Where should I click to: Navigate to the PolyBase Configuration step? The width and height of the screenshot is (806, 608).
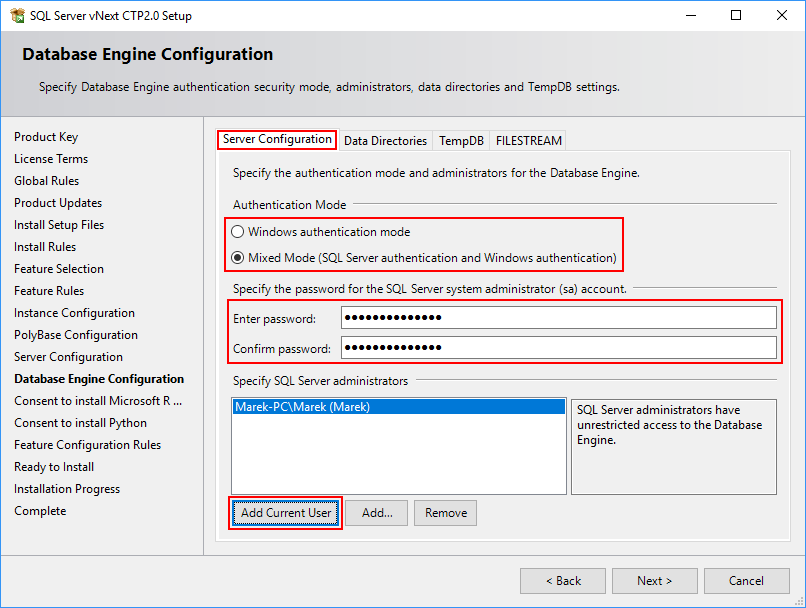click(75, 334)
